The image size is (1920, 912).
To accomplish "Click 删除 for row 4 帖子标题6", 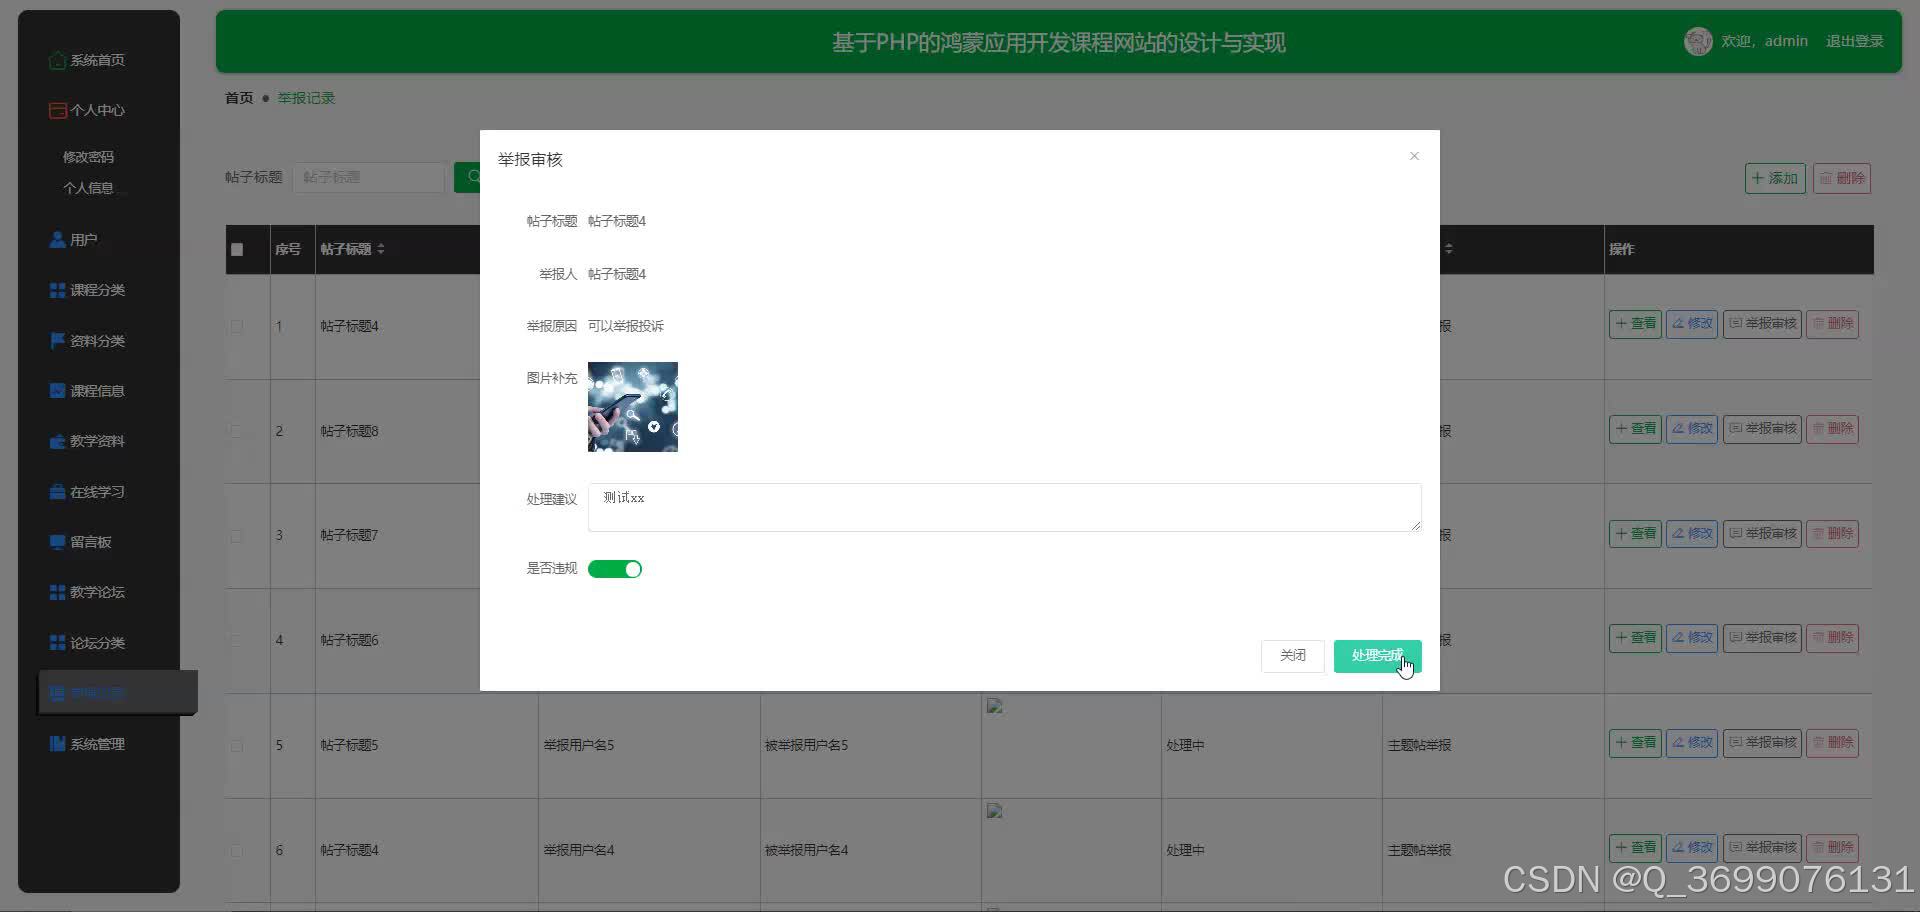I will tap(1832, 638).
